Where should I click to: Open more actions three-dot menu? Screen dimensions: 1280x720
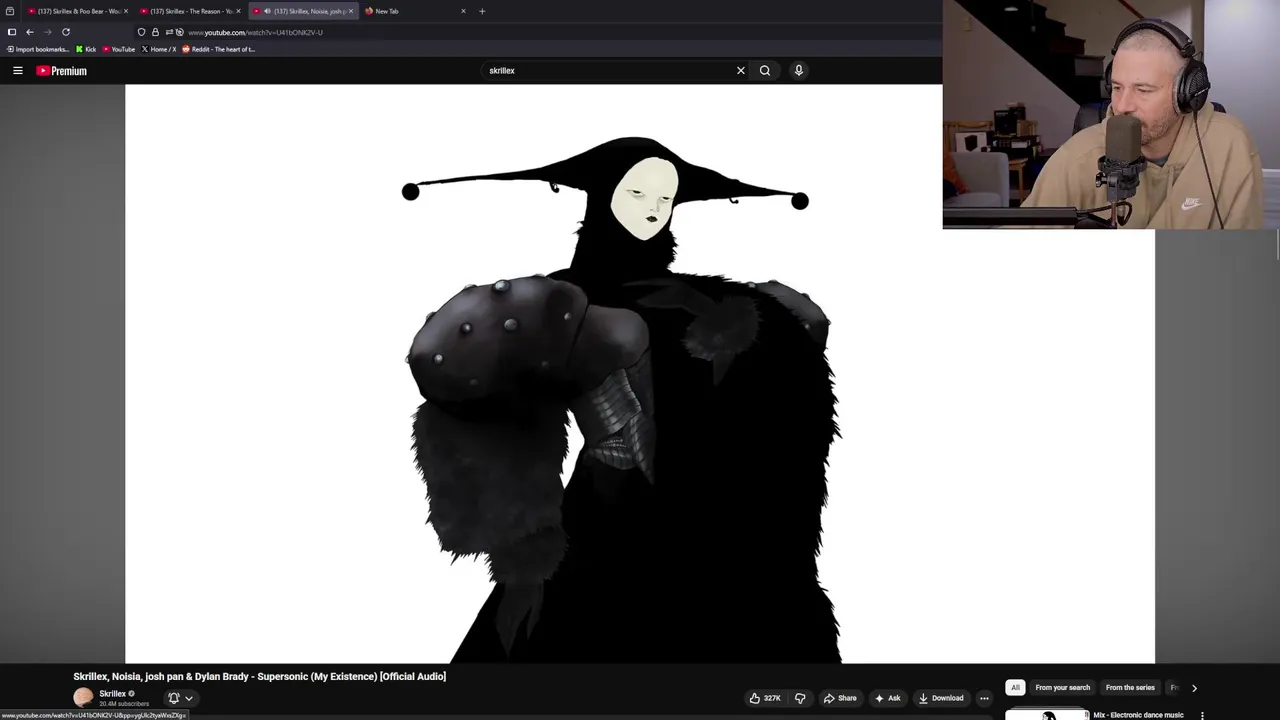tap(984, 698)
